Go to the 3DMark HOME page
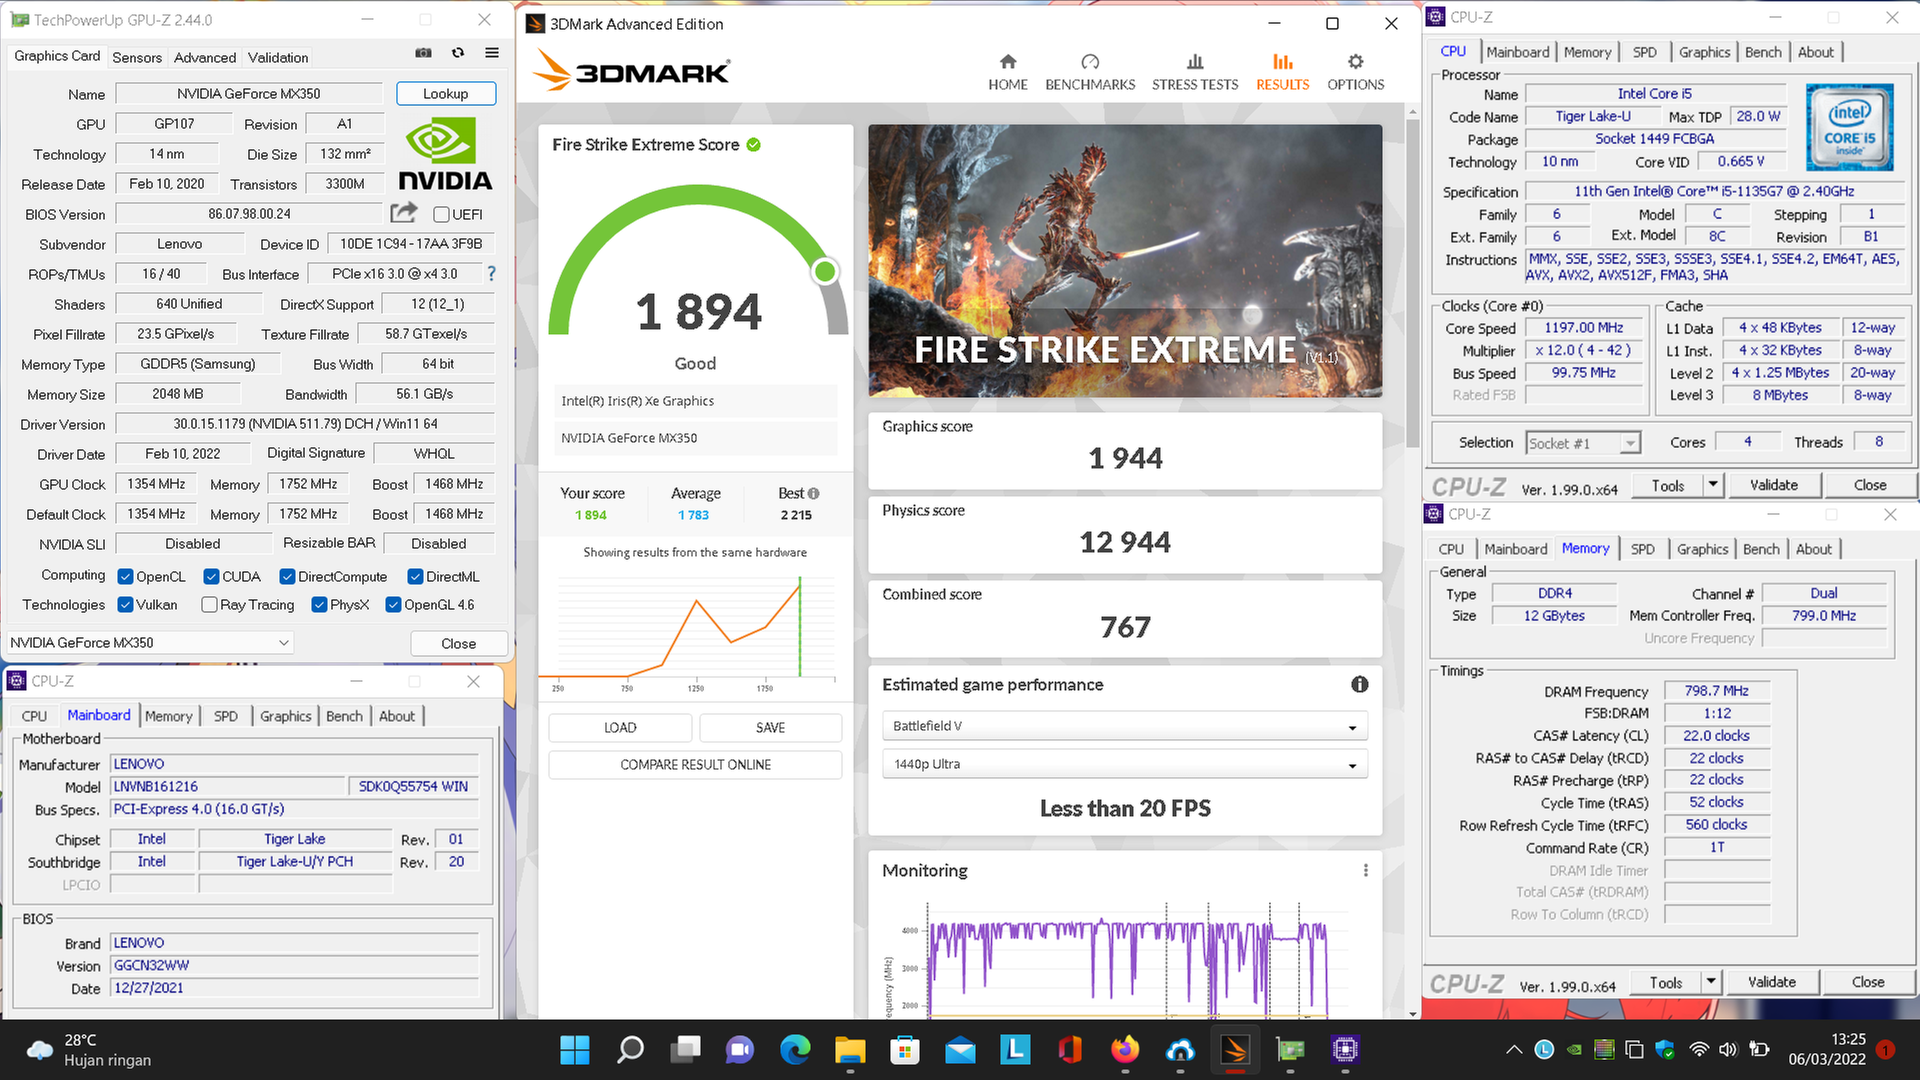Image resolution: width=1920 pixels, height=1080 pixels. tap(1008, 73)
